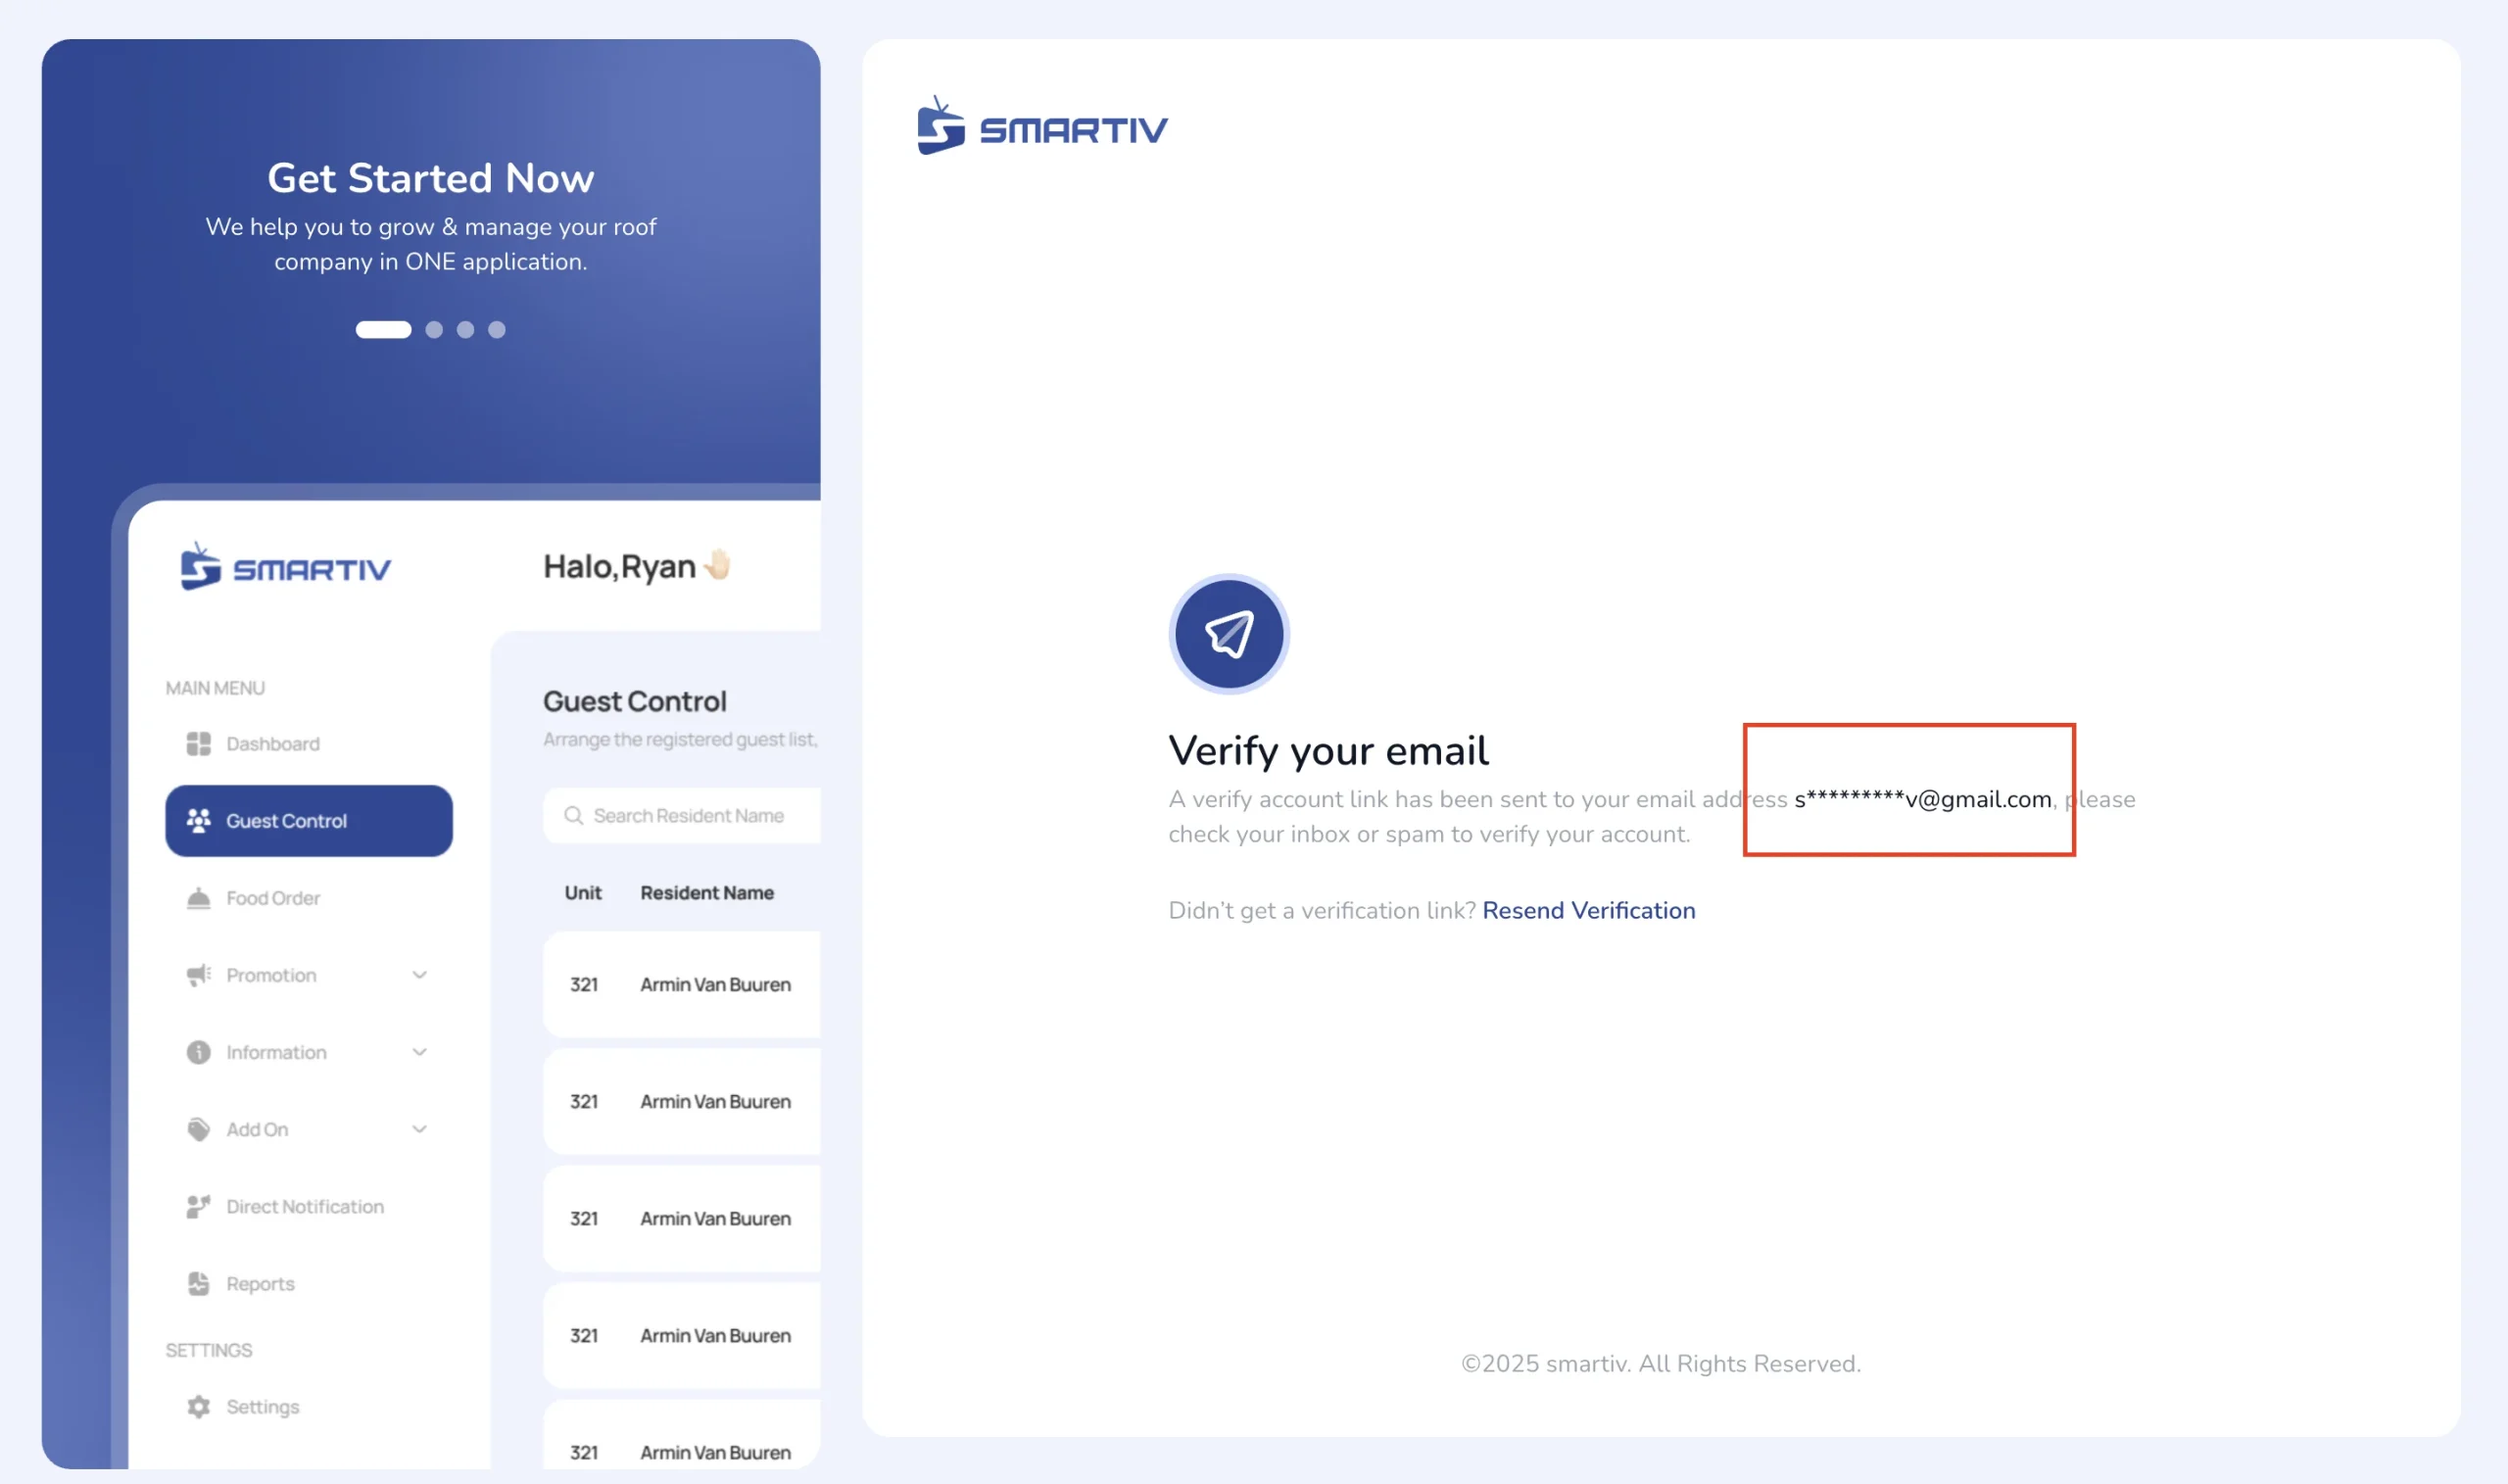Viewport: 2508px width, 1484px height.
Task: Click the Reports chart icon
Action: [x=198, y=1284]
